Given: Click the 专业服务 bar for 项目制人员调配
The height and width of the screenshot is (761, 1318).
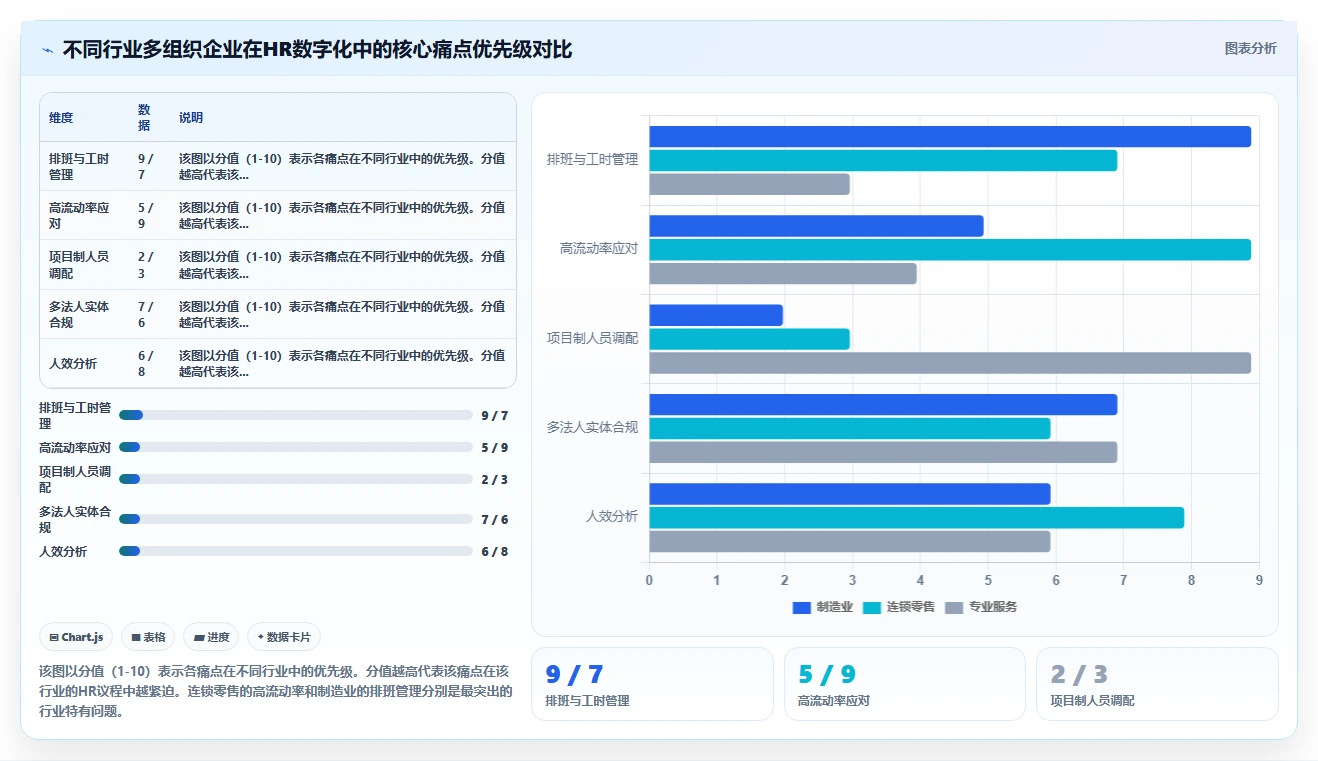Looking at the screenshot, I should pos(950,363).
